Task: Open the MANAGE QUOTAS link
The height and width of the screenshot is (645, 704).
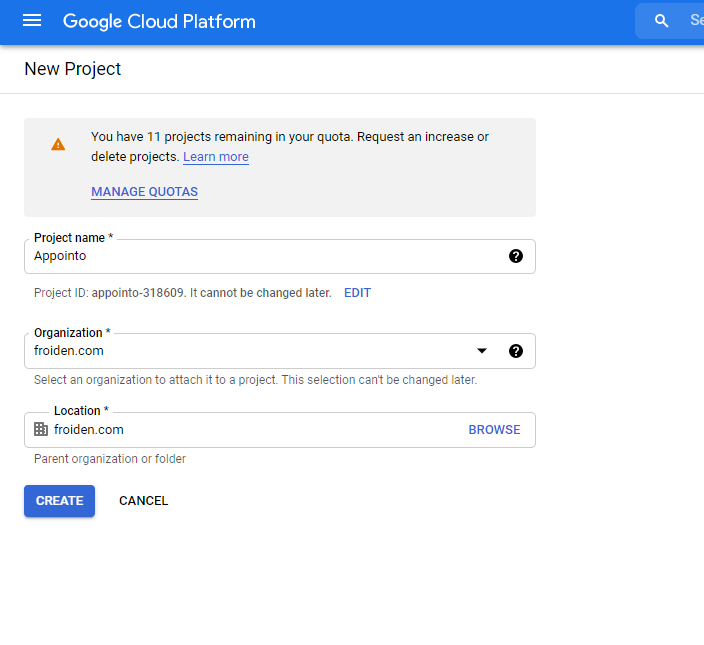Action: (144, 192)
